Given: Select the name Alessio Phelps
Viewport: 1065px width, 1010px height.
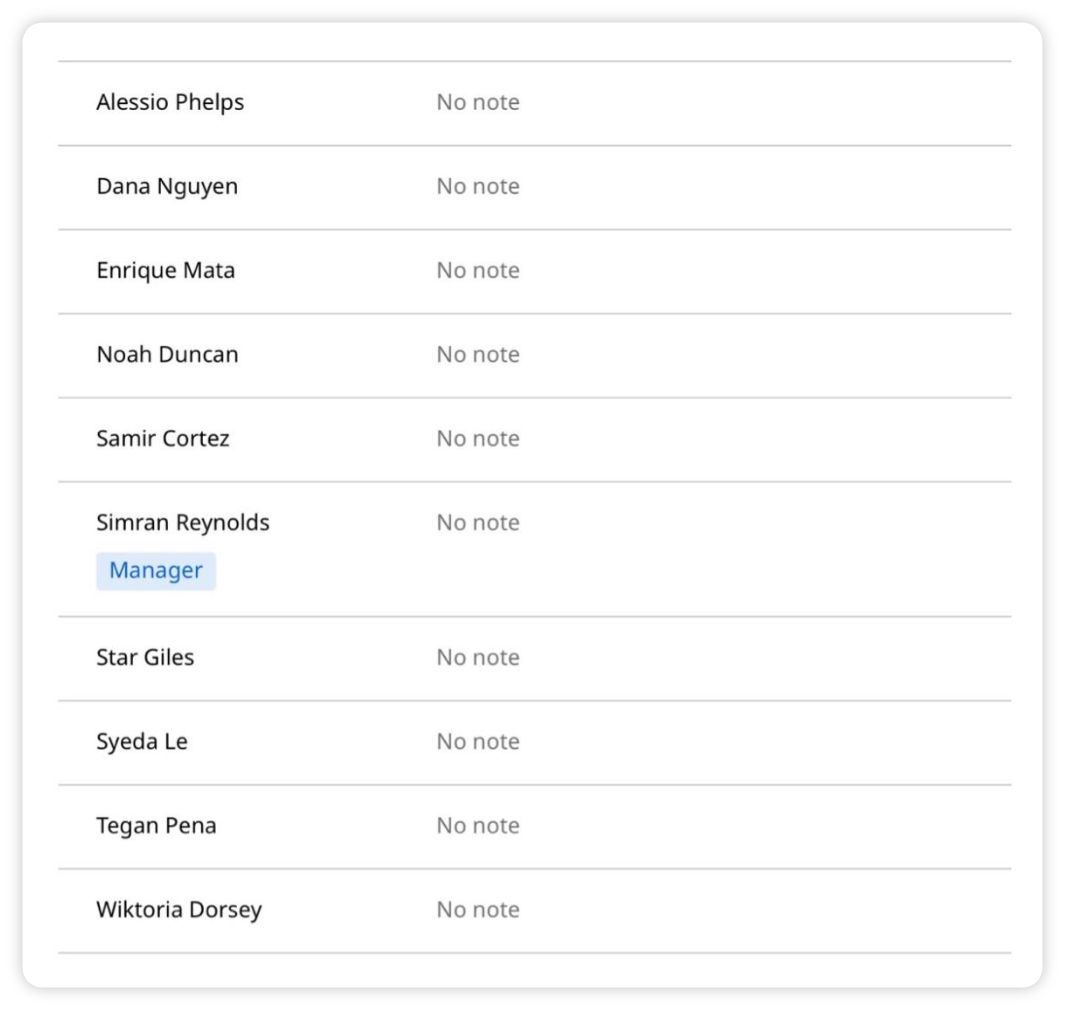Looking at the screenshot, I should pos(170,103).
